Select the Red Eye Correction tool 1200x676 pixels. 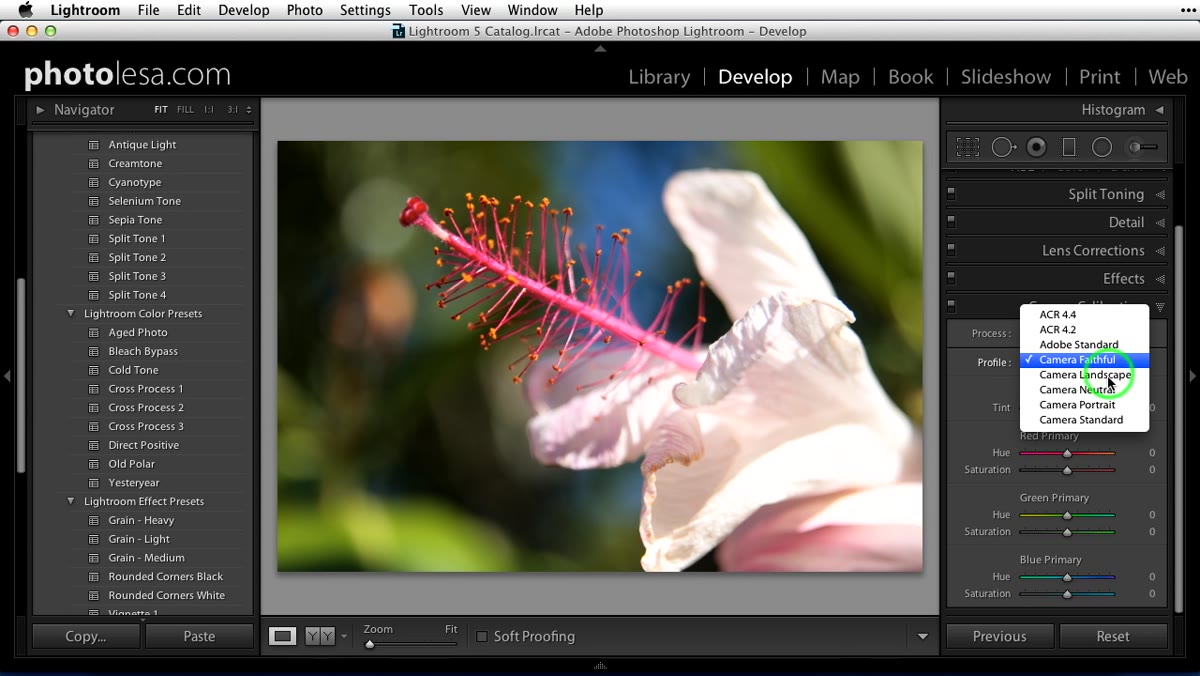point(1037,147)
